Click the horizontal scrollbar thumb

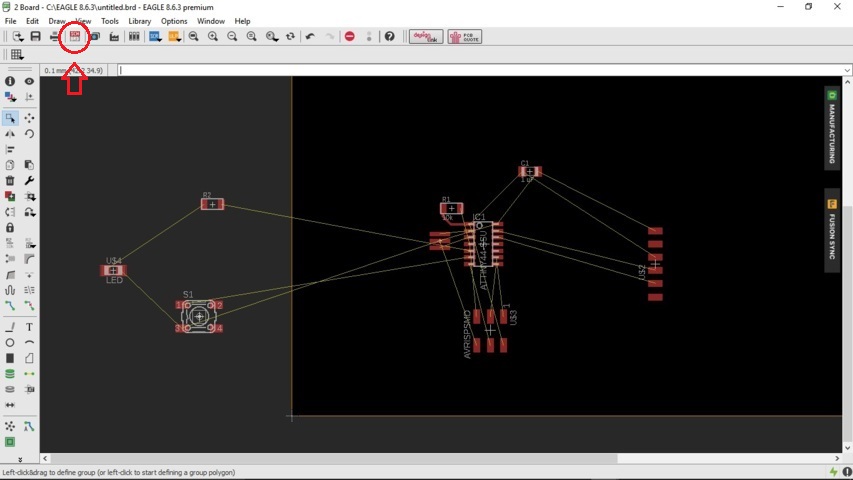(334, 459)
